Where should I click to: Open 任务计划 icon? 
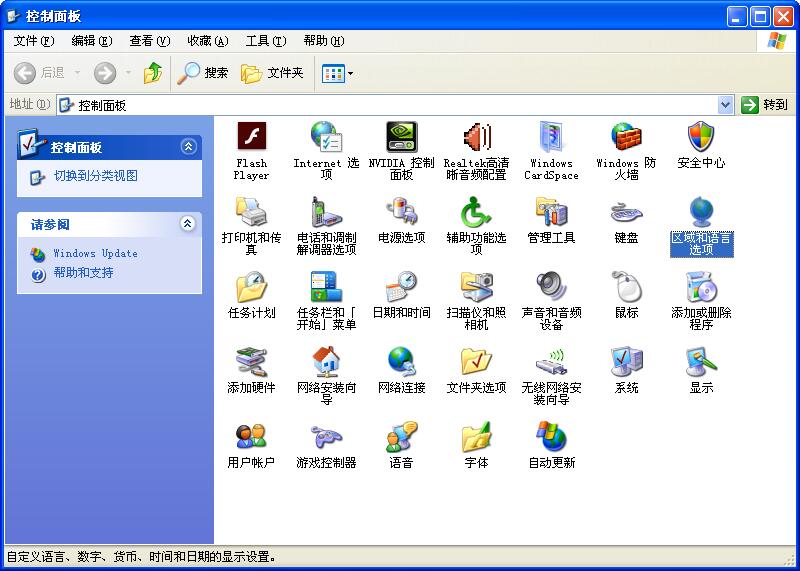[252, 286]
